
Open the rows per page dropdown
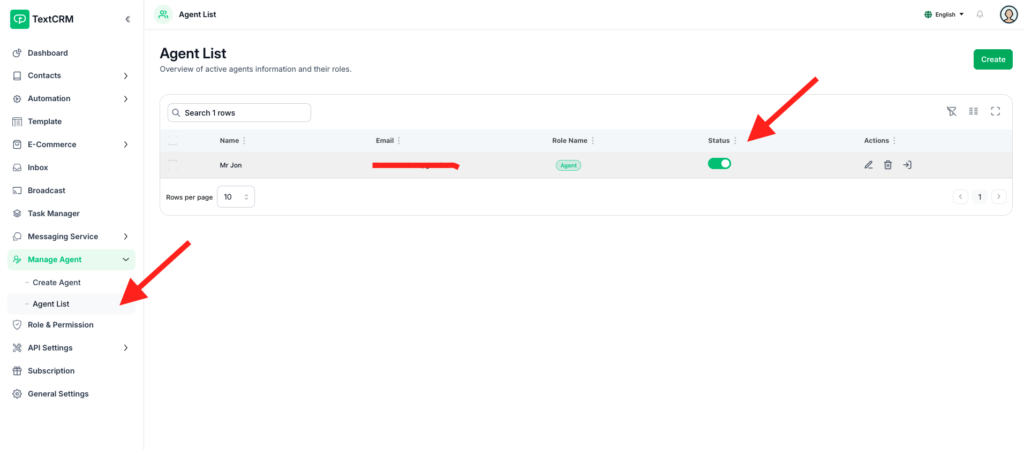(236, 197)
